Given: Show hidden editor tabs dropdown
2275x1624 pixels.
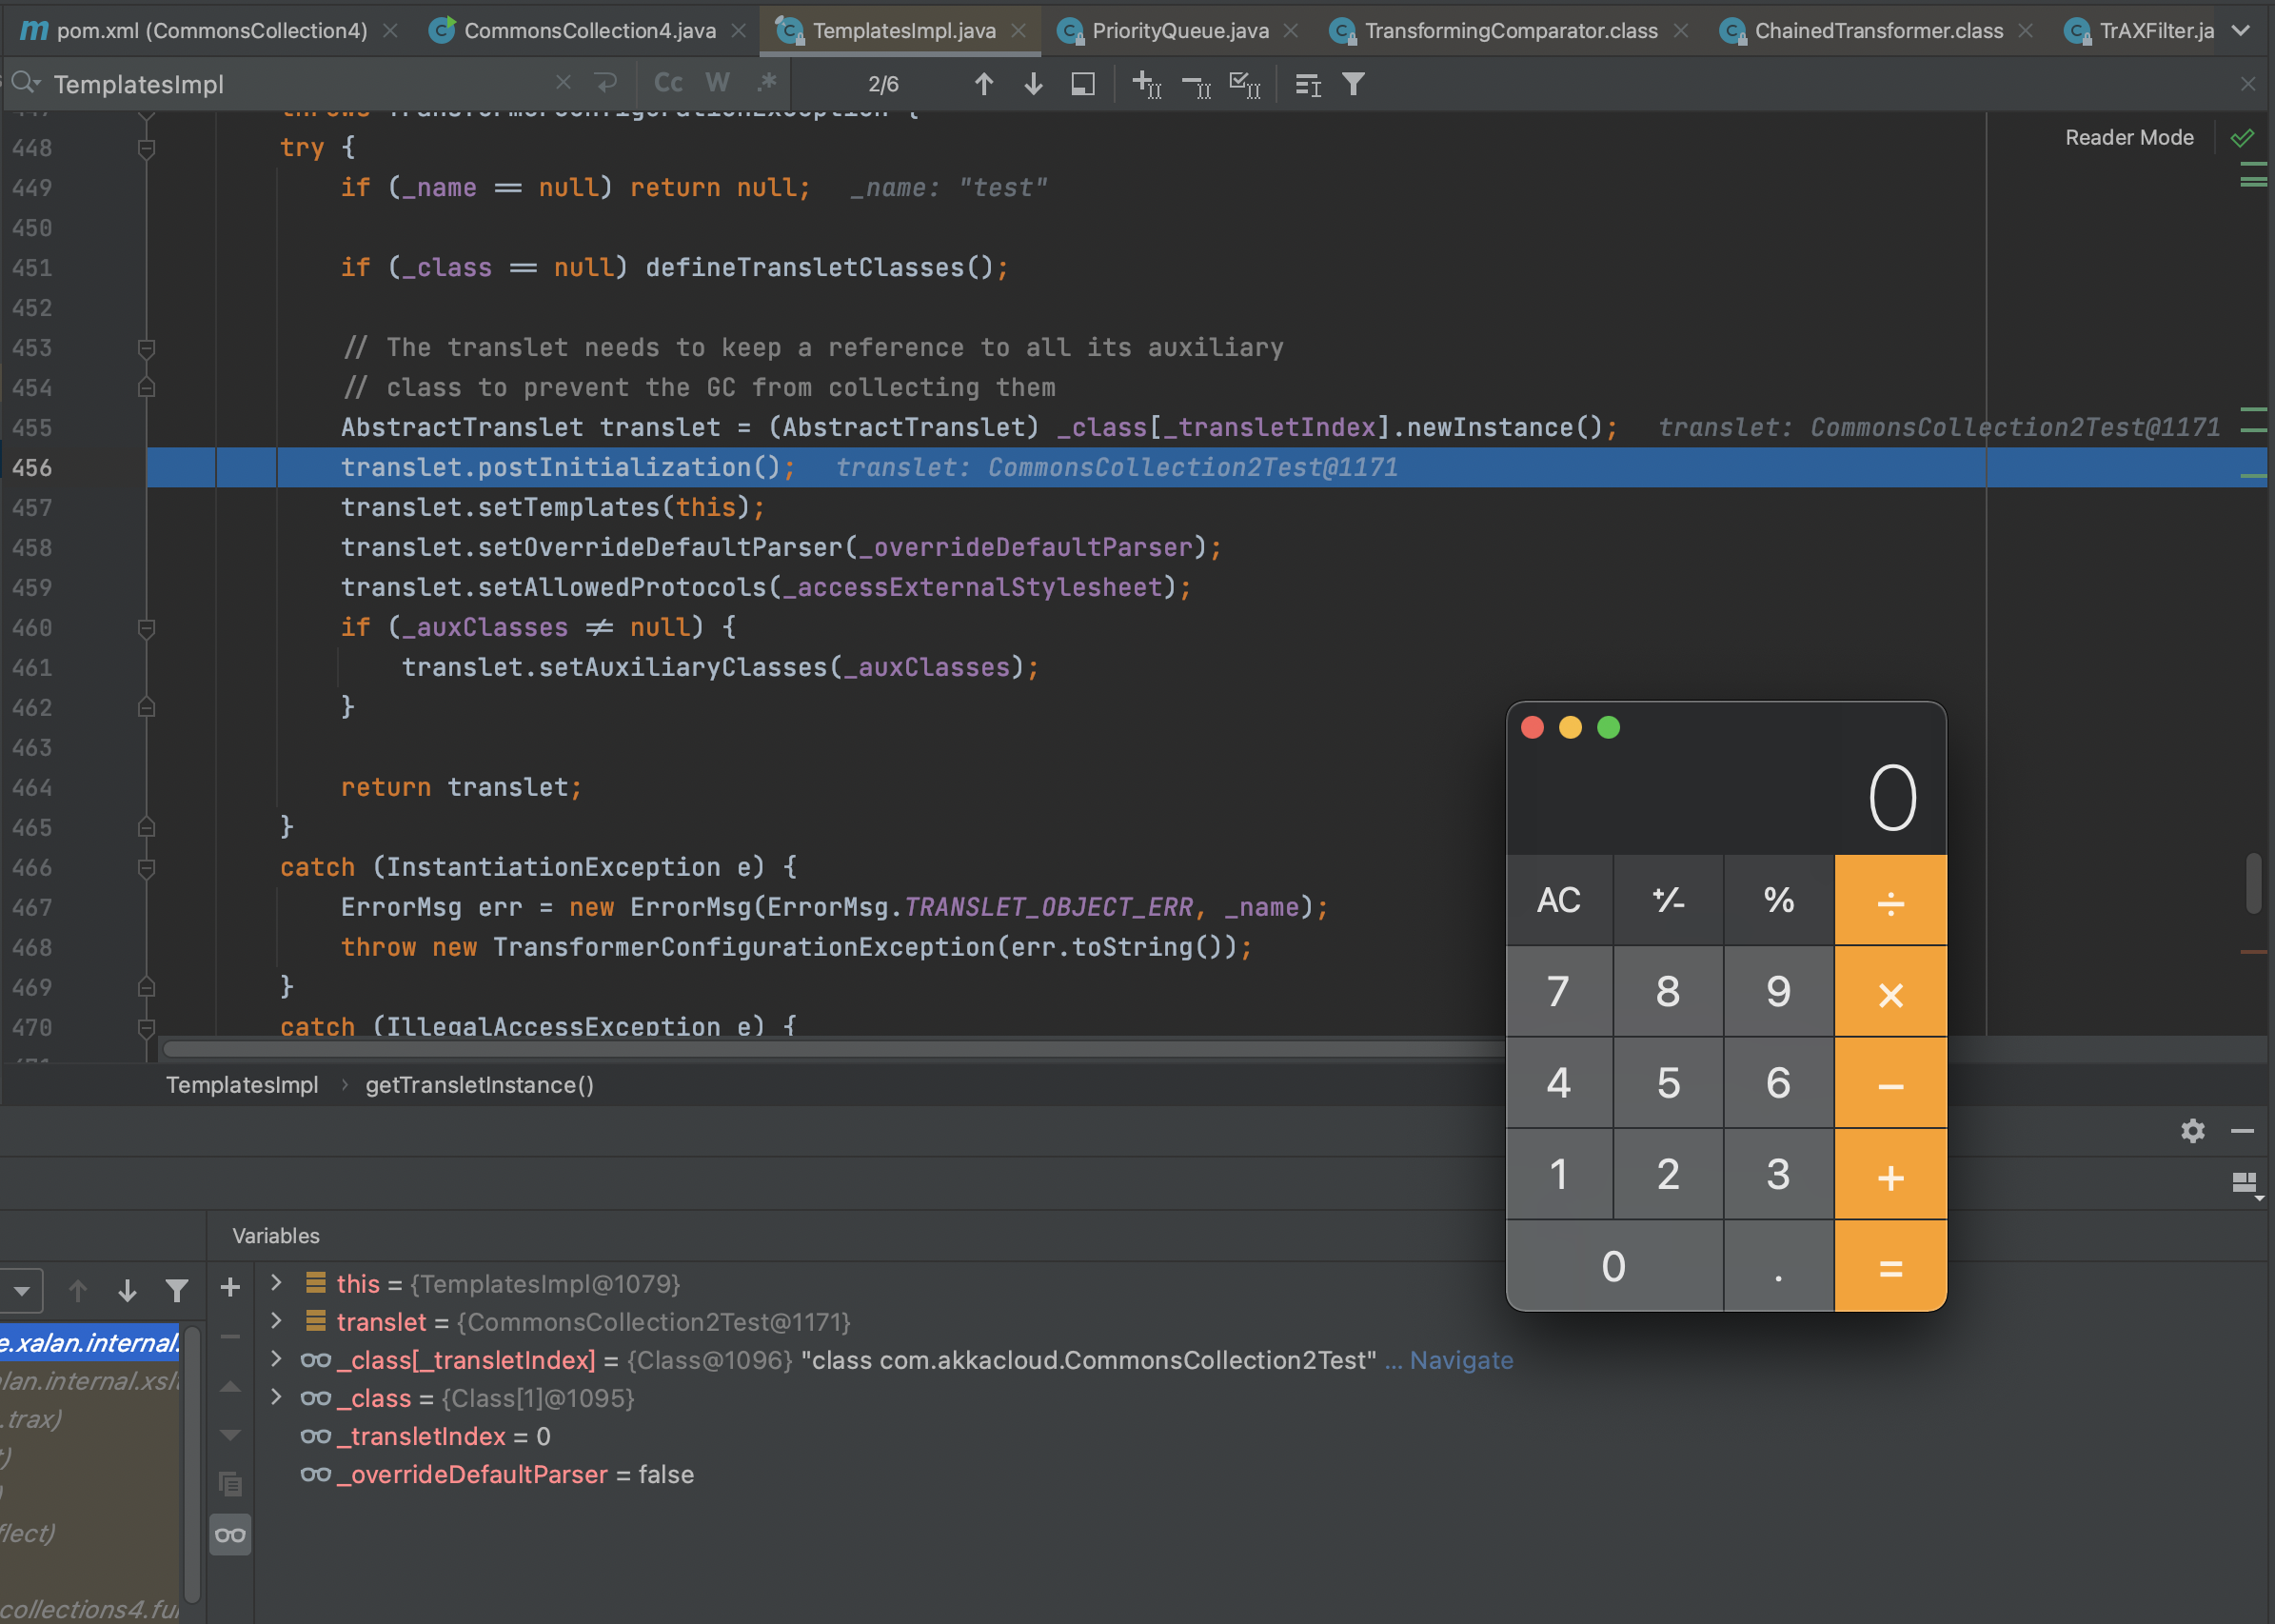Looking at the screenshot, I should (2241, 31).
